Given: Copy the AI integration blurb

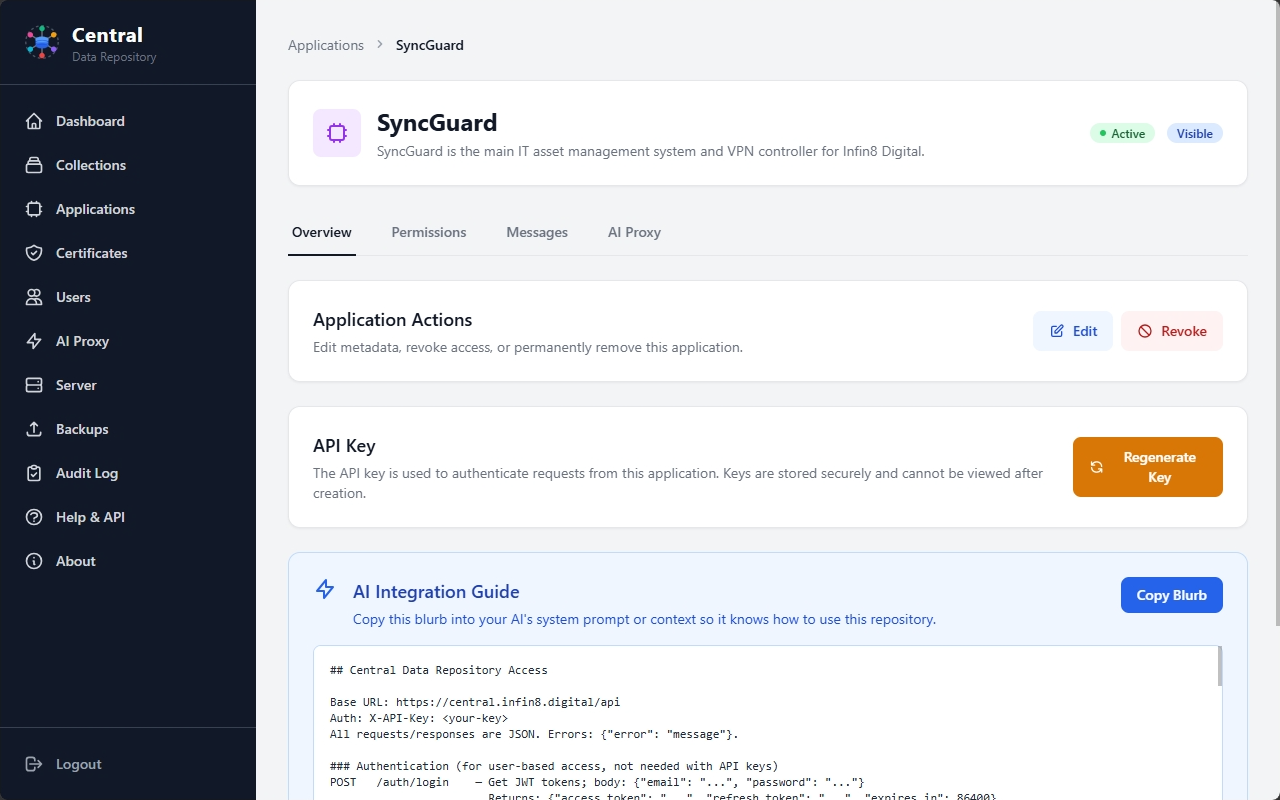Looking at the screenshot, I should pos(1171,595).
